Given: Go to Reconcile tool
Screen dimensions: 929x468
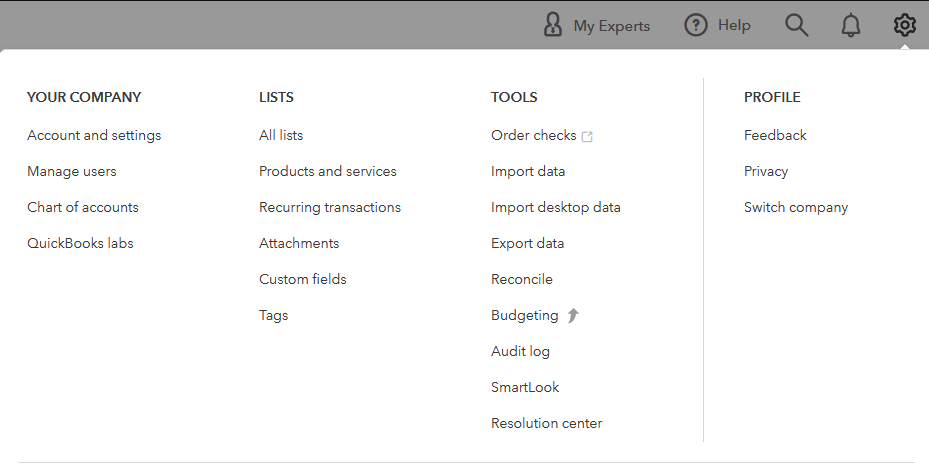Looking at the screenshot, I should (x=522, y=279).
